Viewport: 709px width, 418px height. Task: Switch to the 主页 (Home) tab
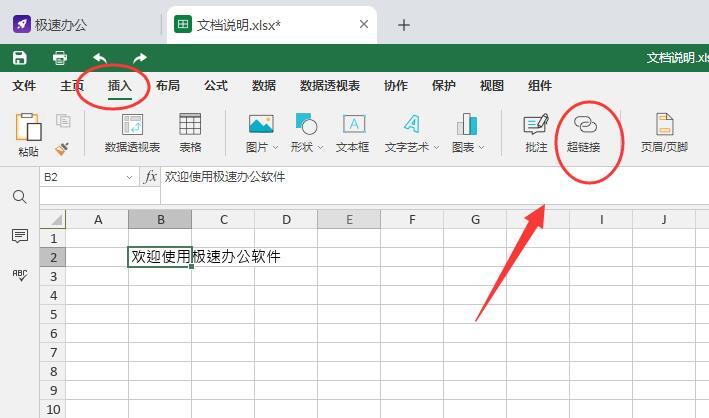tap(72, 86)
